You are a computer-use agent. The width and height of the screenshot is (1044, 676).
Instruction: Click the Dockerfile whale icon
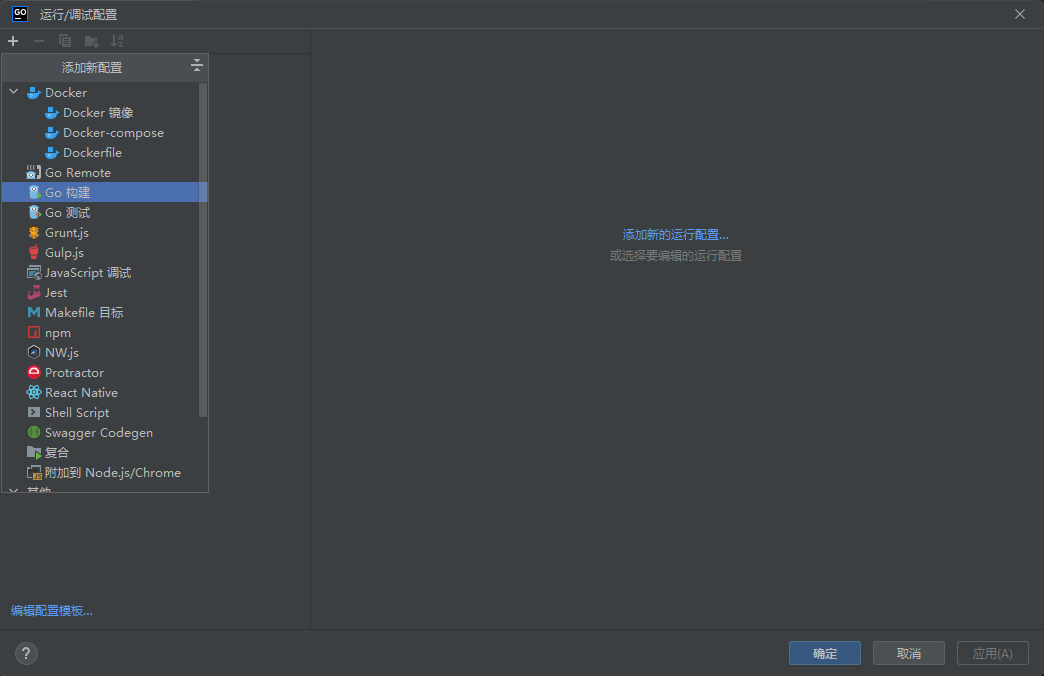click(x=51, y=153)
